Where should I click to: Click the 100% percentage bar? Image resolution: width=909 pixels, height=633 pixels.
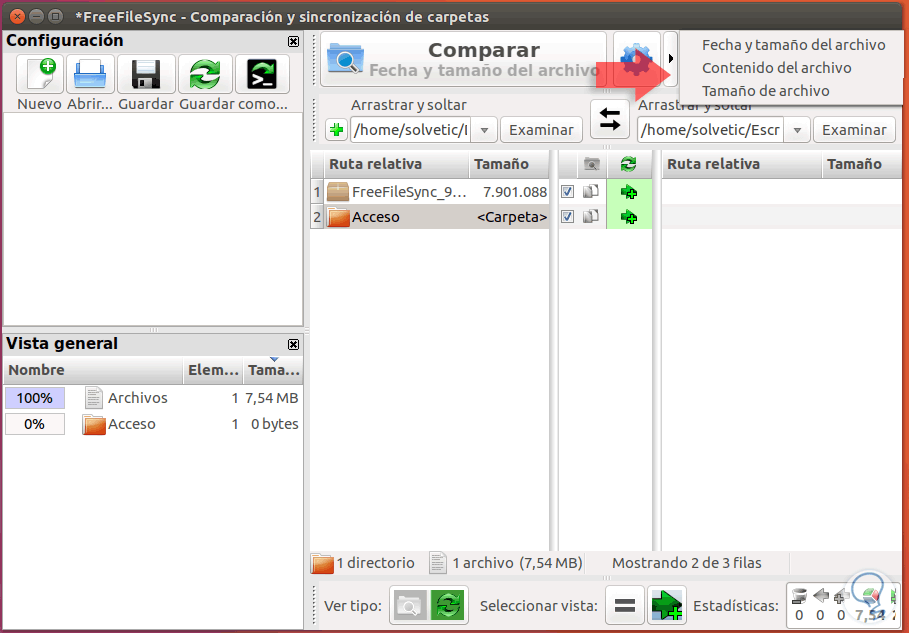[35, 398]
